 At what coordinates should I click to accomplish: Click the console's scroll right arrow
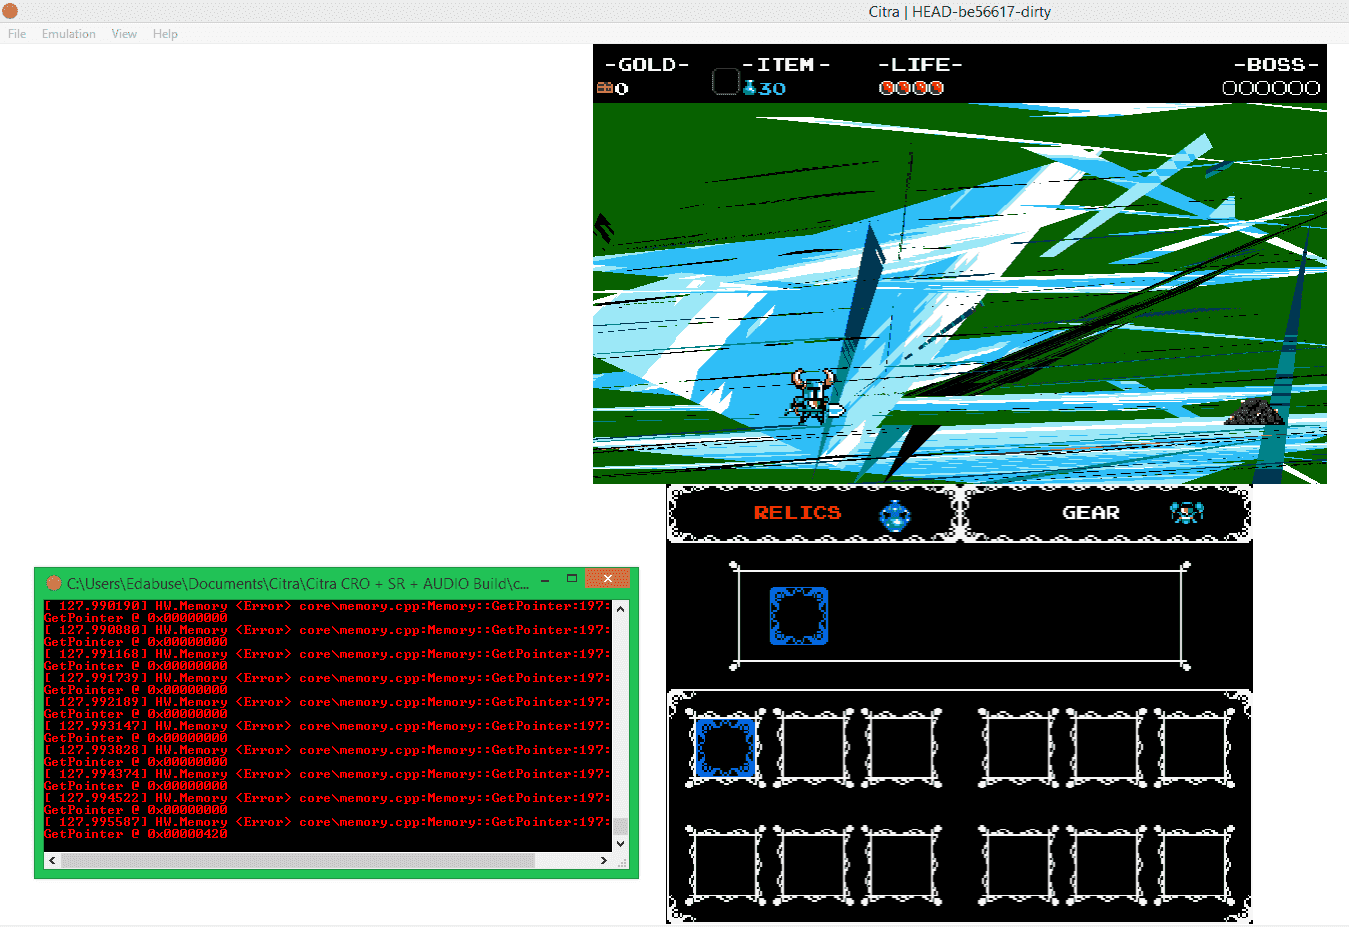pyautogui.click(x=603, y=860)
